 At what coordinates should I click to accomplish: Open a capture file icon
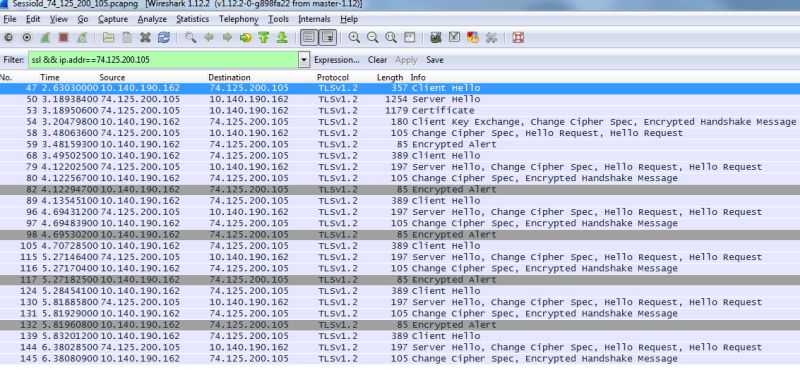tap(109, 38)
